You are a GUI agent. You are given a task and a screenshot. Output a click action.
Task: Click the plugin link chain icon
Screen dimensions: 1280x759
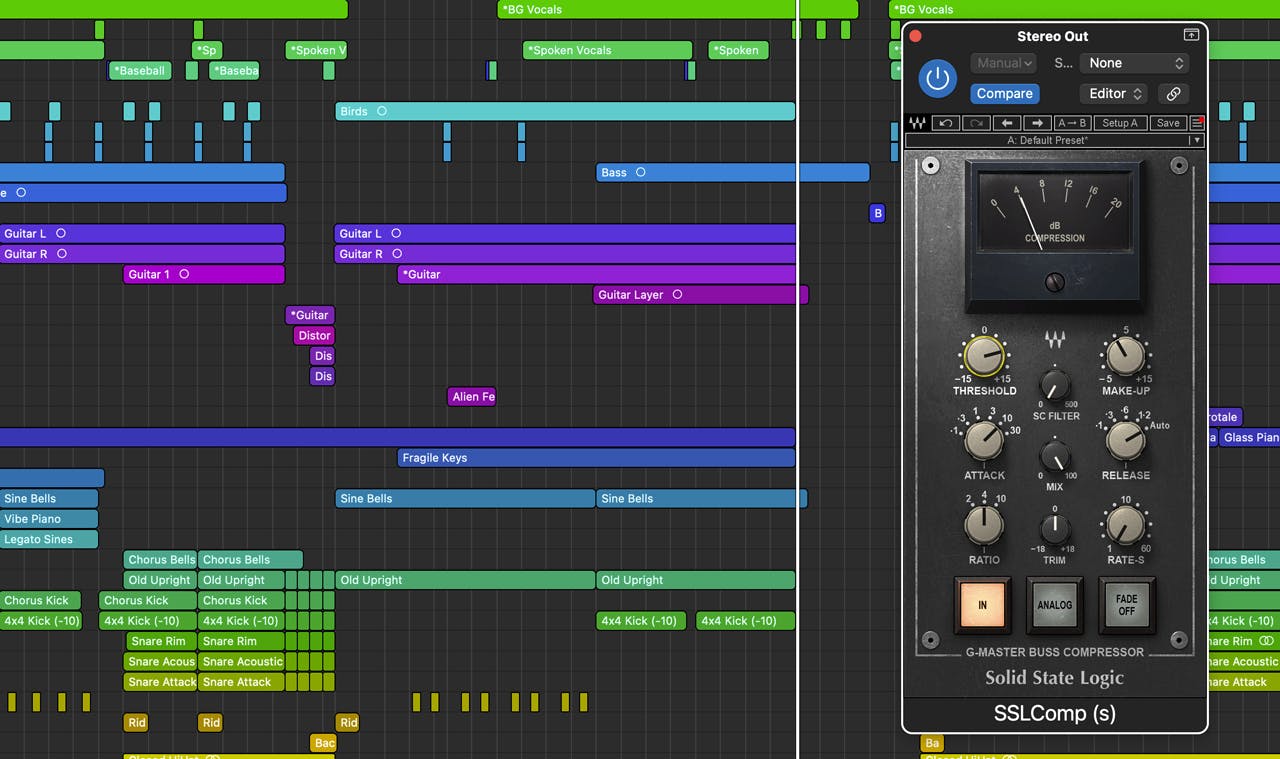pos(1173,93)
